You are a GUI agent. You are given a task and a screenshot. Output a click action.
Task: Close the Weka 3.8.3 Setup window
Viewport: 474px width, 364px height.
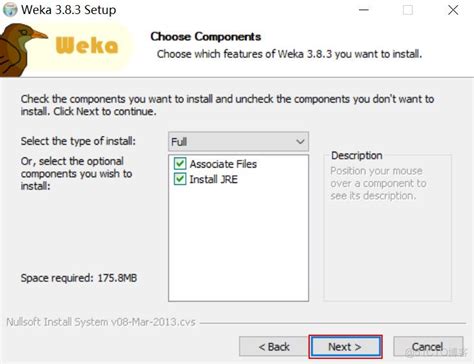(x=453, y=10)
